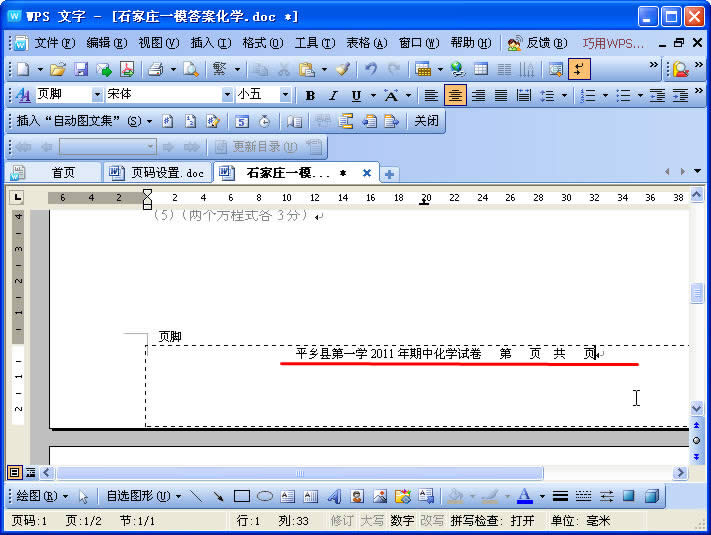Open the 插入 menu
The width and height of the screenshot is (711, 535).
210,43
